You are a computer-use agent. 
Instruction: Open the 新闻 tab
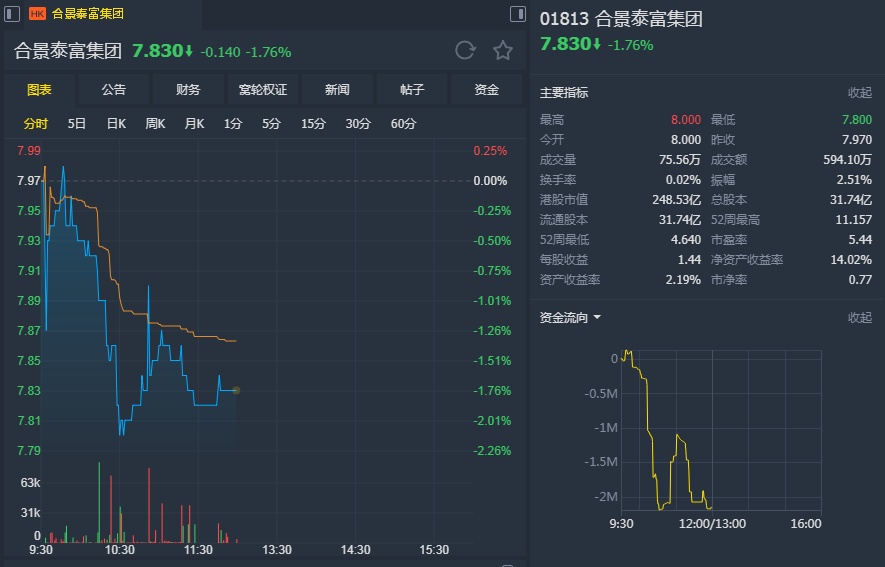[x=337, y=90]
